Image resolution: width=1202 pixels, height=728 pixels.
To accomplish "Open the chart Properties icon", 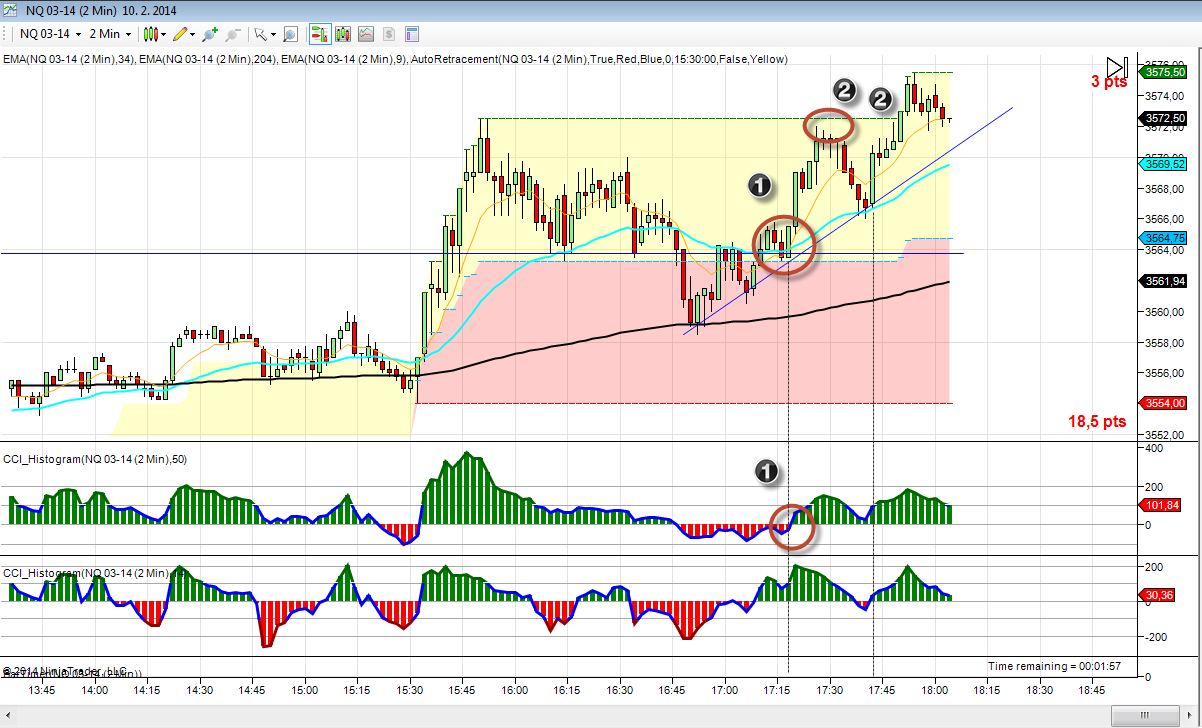I will 411,34.
